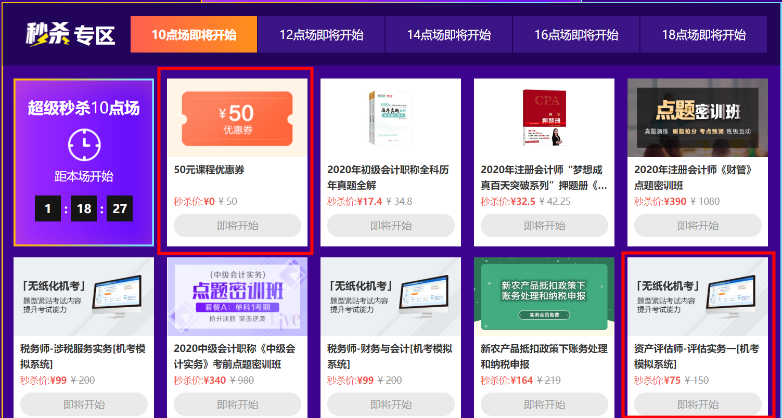Click the crossed-out ¥219 original price
The height and width of the screenshot is (418, 782).
pos(550,380)
